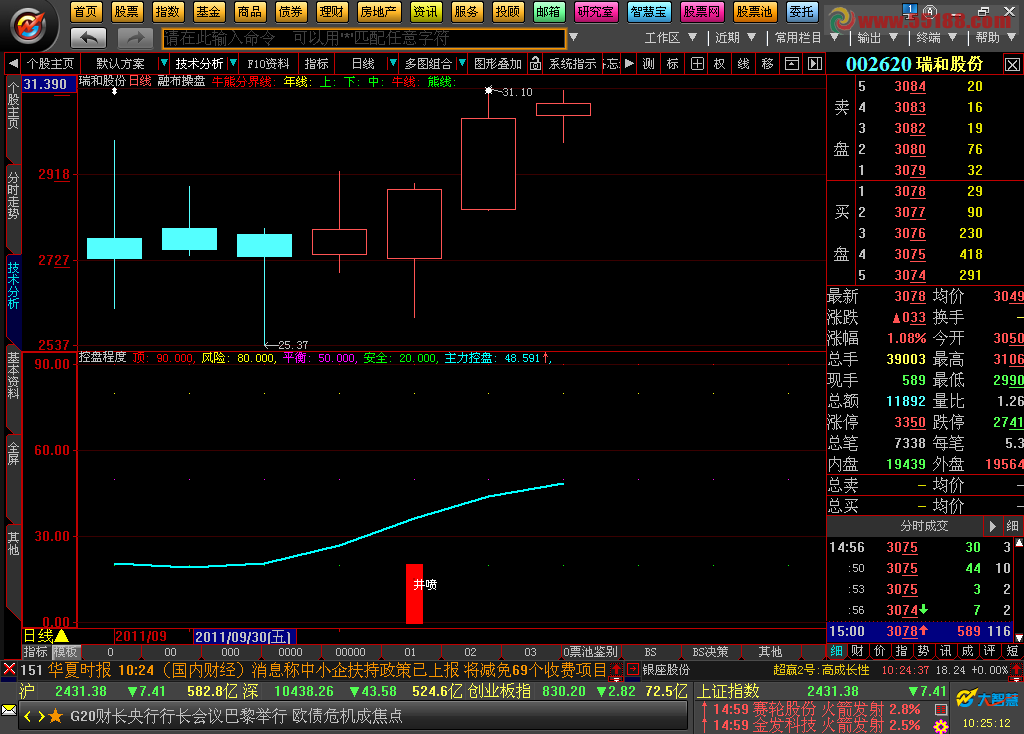The image size is (1024, 734).
Task: Open the 技术分析 dropdown arrow
Action: tap(233, 63)
